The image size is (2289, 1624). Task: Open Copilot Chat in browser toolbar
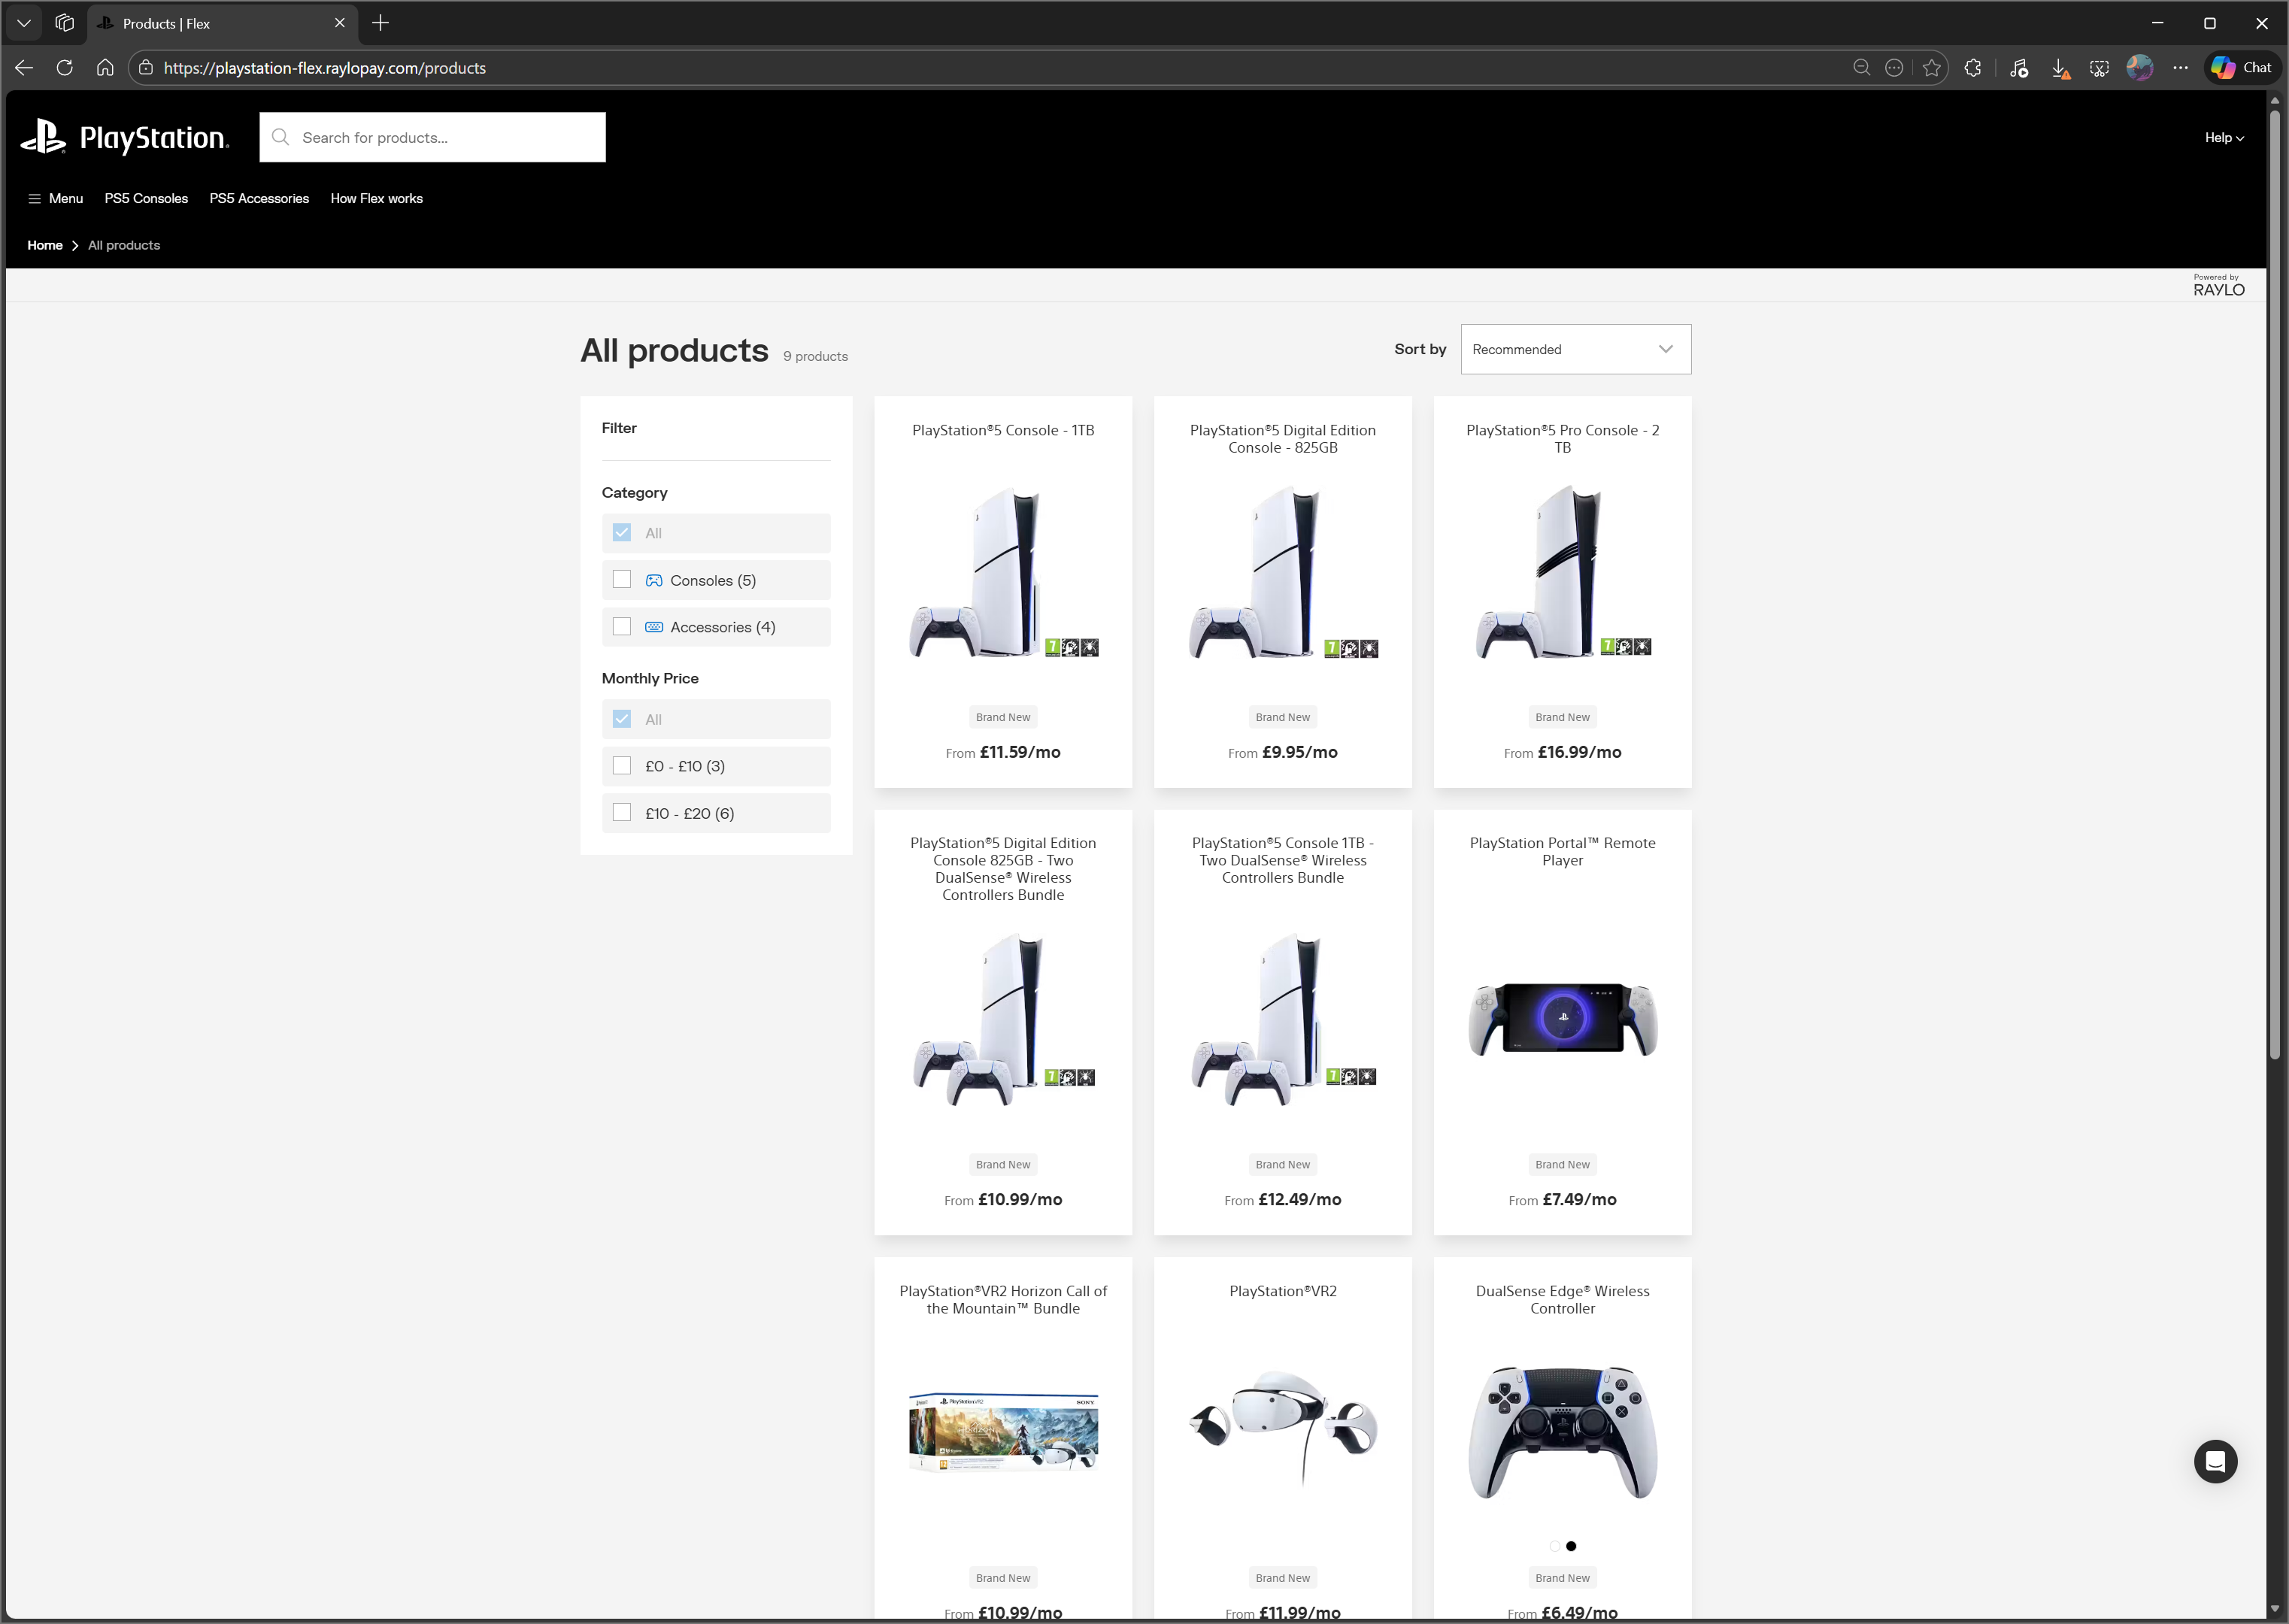click(x=2240, y=68)
